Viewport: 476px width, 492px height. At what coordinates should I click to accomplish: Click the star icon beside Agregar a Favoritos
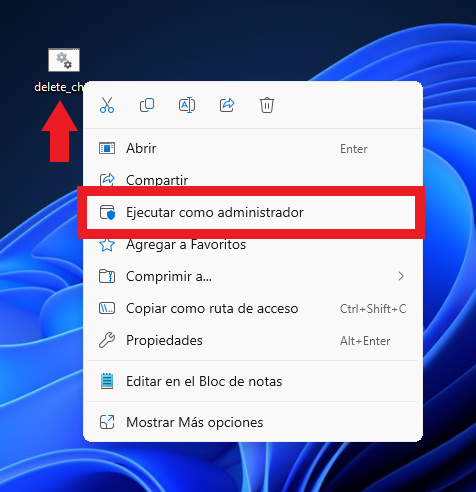107,245
